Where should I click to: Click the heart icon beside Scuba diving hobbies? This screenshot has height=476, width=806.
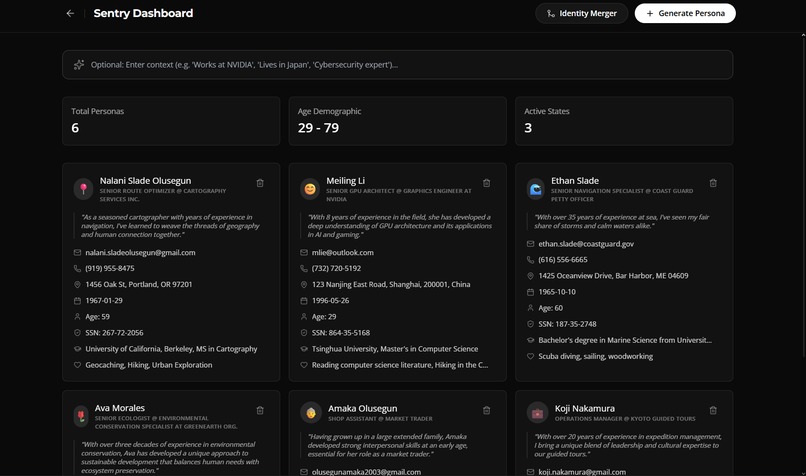tap(530, 356)
